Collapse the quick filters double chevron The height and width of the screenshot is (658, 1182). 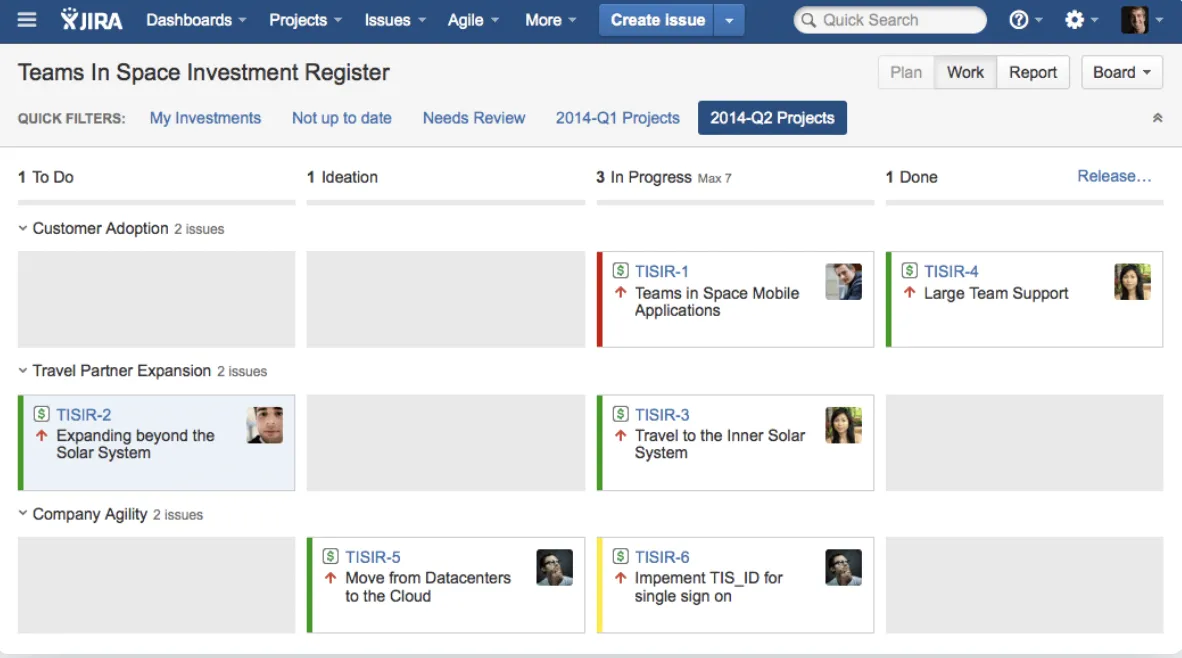[x=1157, y=118]
